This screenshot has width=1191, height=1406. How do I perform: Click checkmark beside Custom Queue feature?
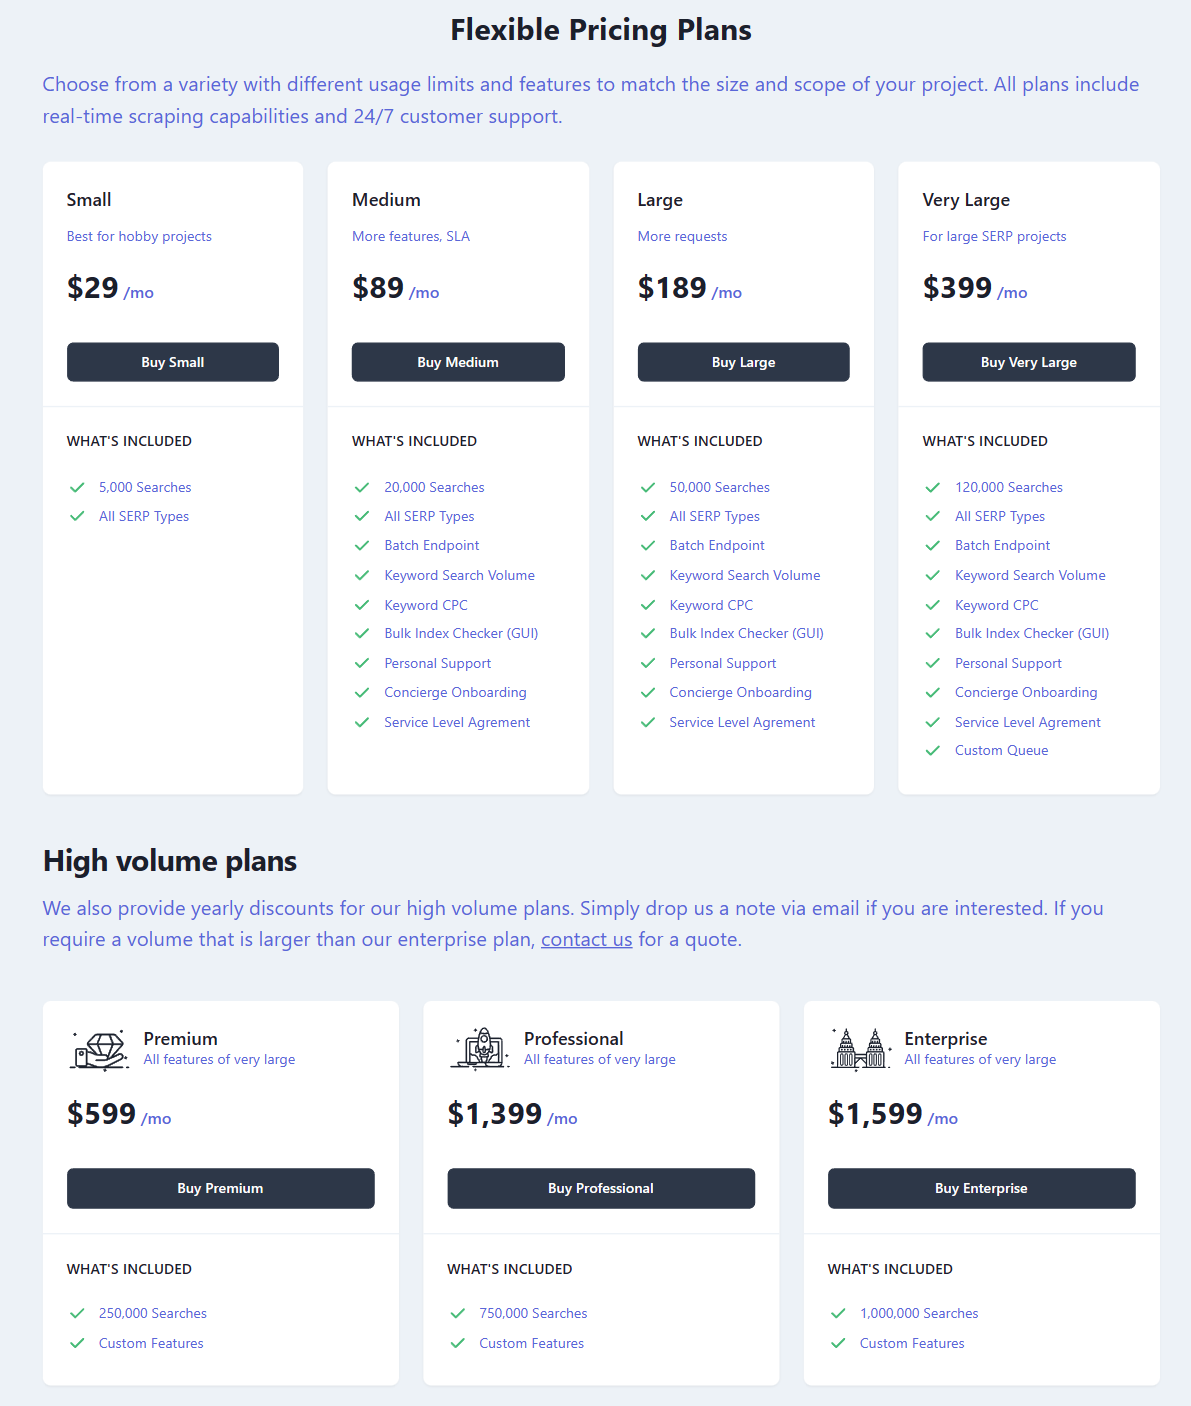click(x=933, y=750)
